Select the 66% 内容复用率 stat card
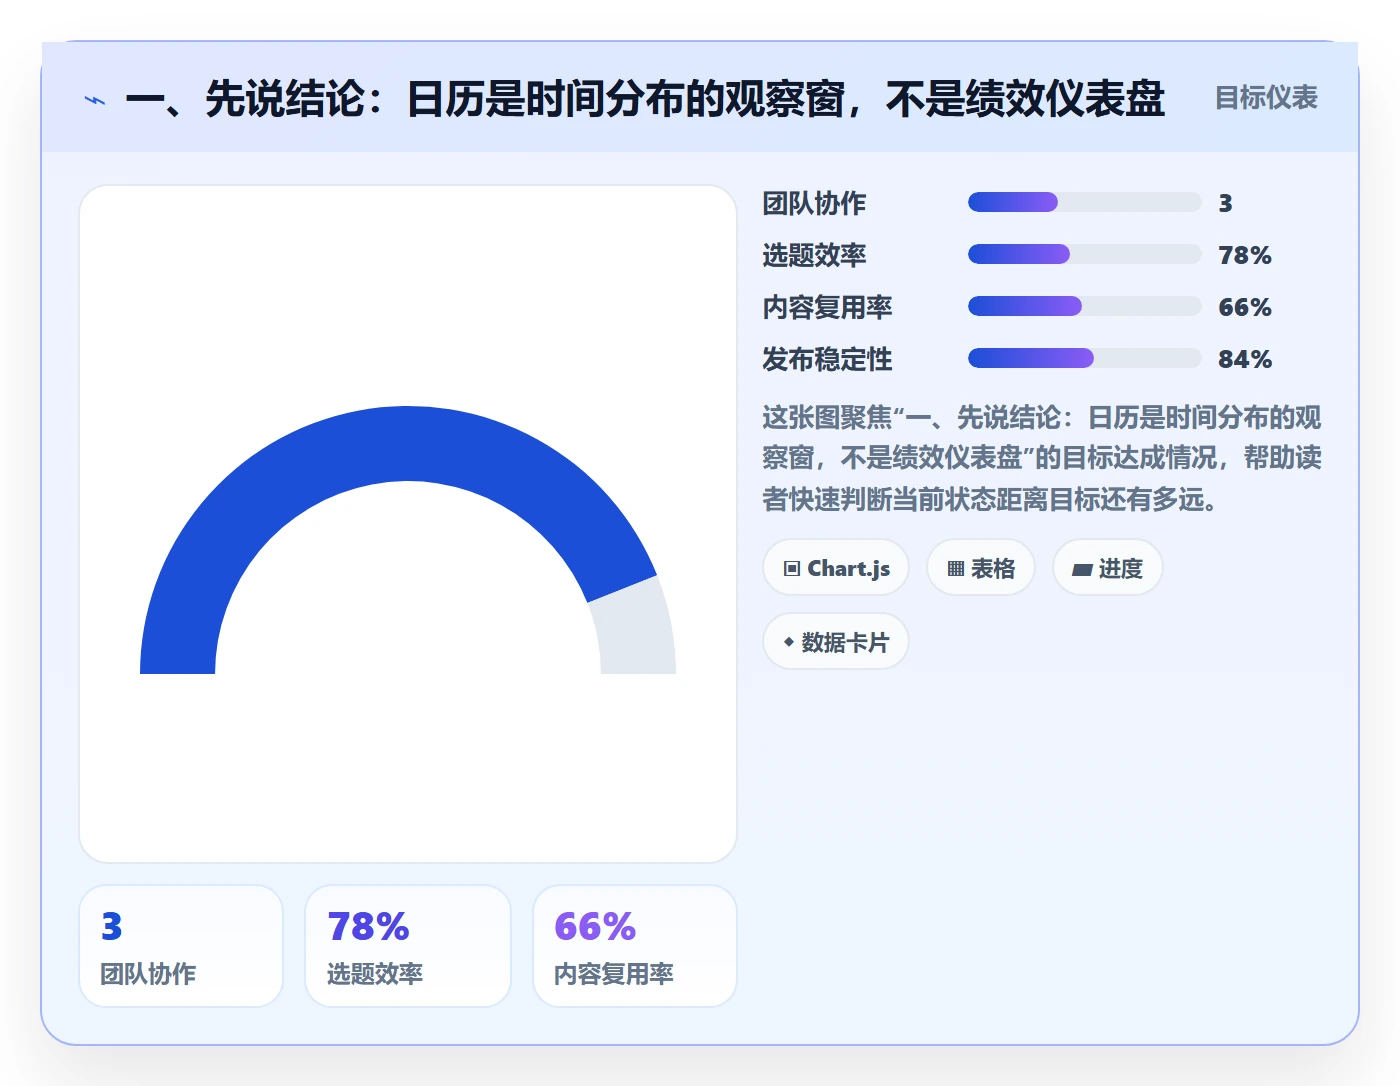This screenshot has width=1400, height=1086. [635, 946]
